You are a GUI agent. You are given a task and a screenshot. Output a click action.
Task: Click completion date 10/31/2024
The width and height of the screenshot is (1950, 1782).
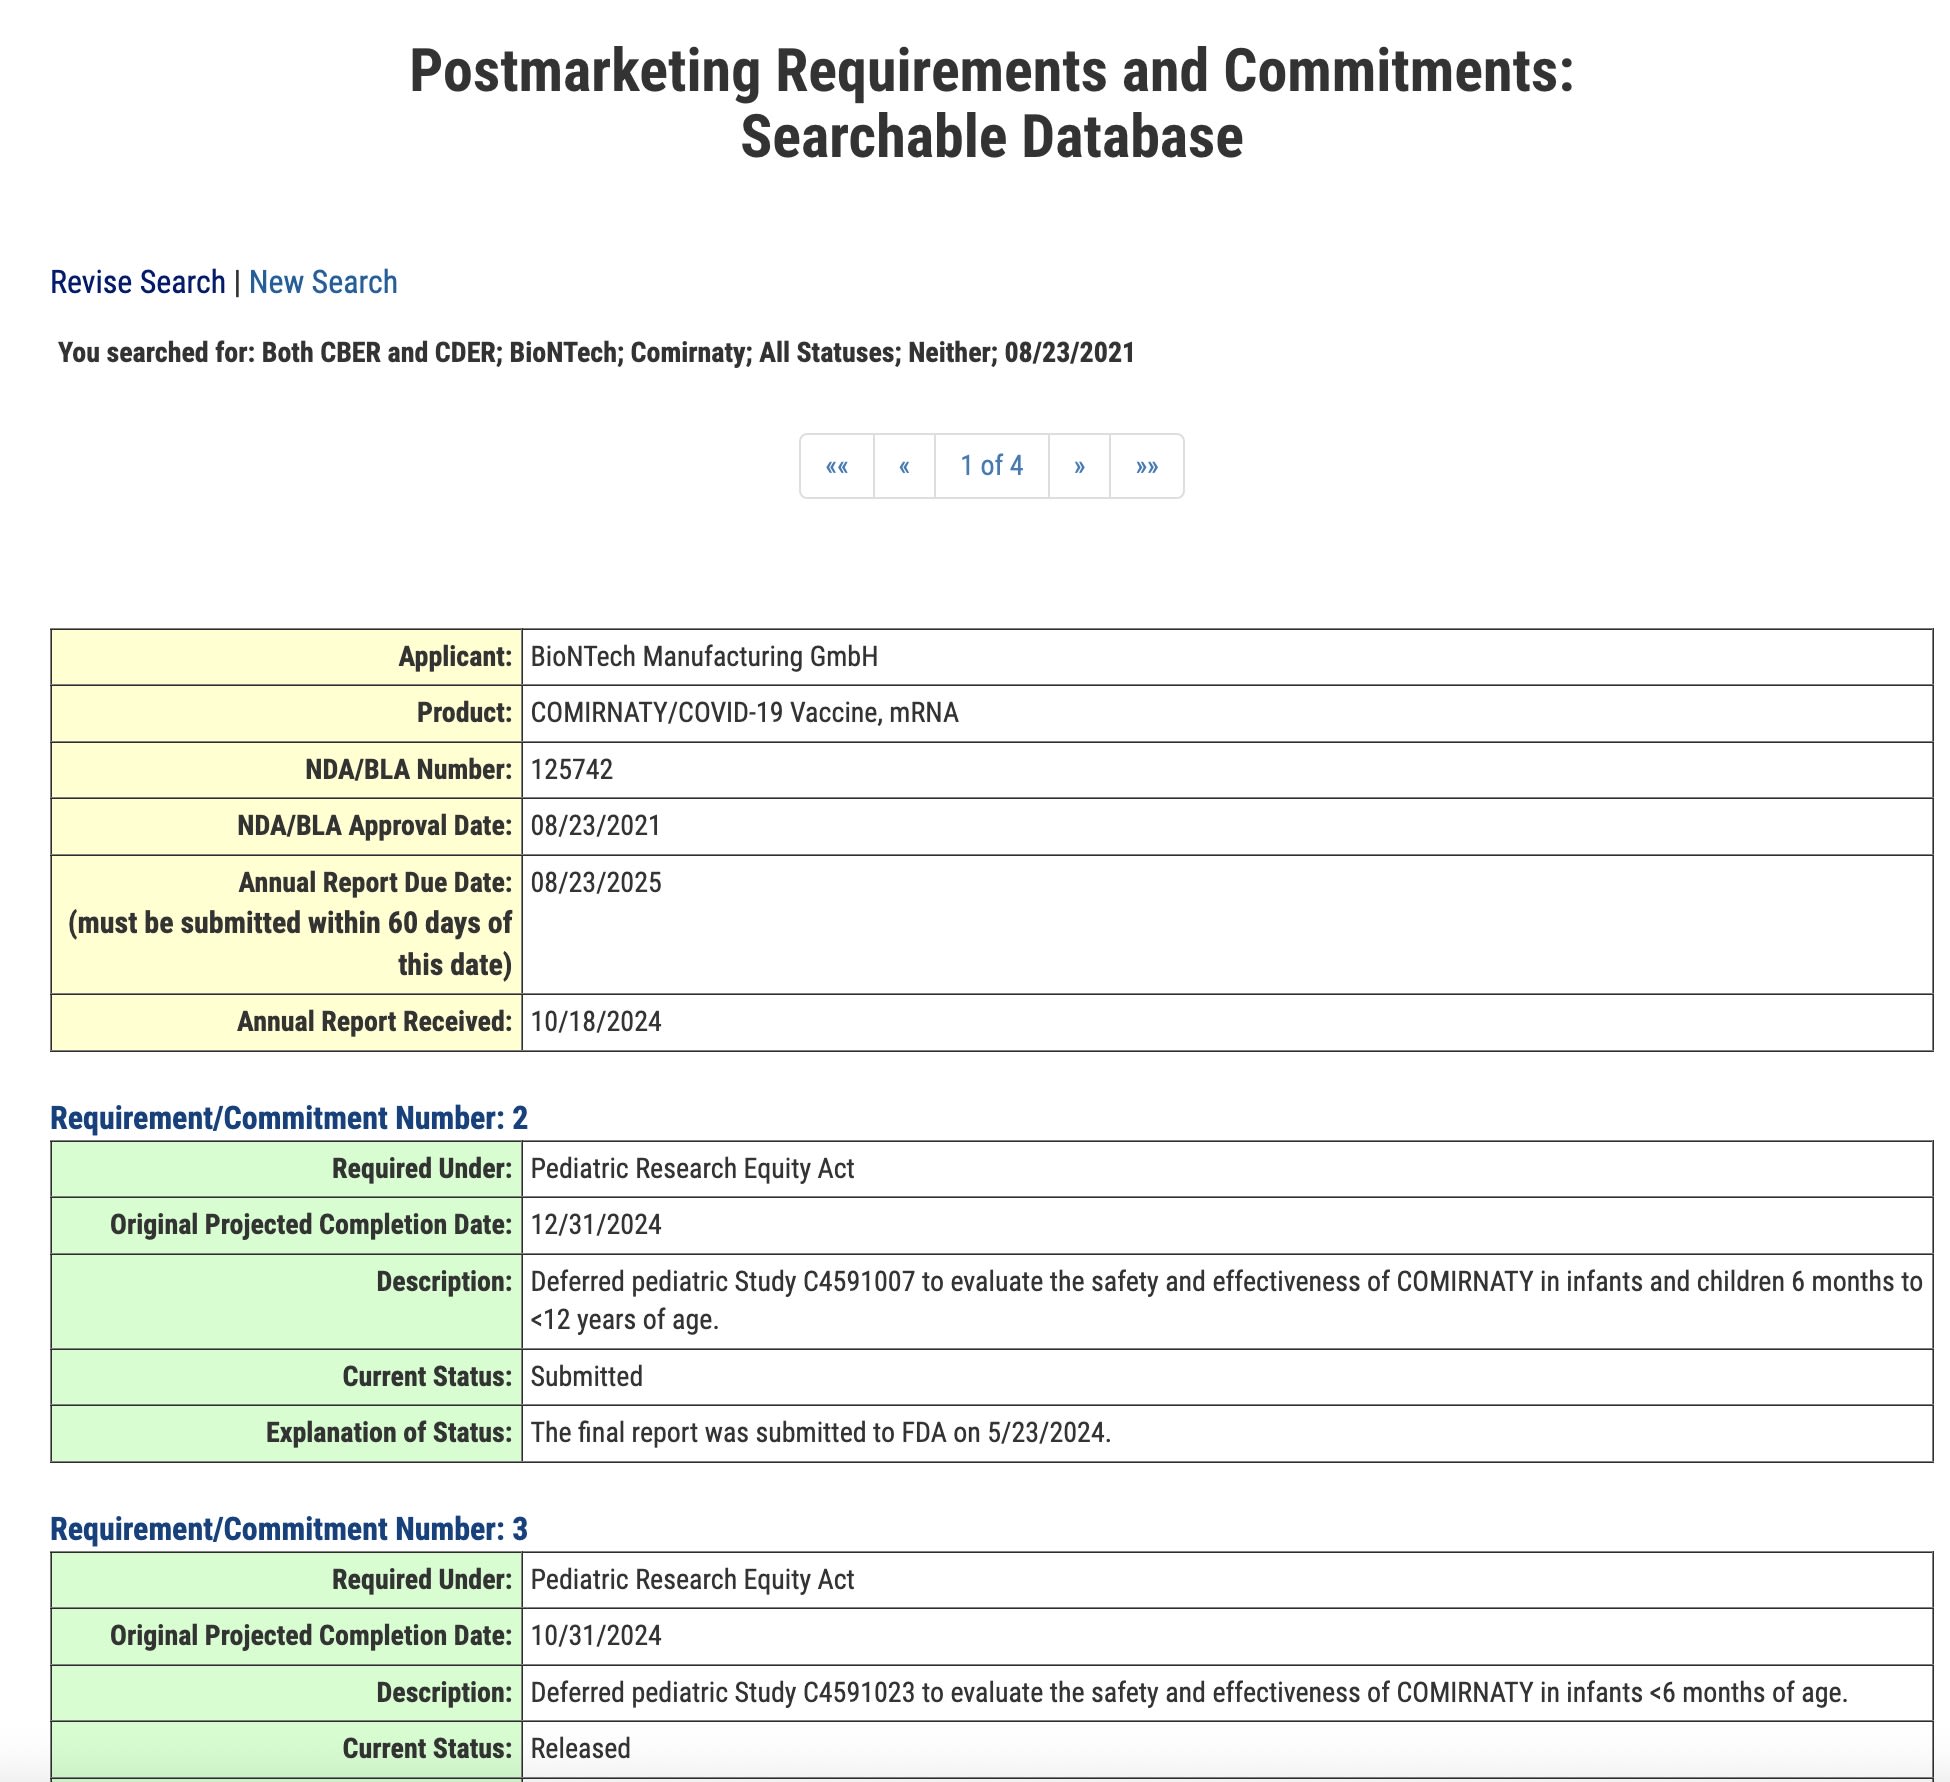tap(596, 1636)
